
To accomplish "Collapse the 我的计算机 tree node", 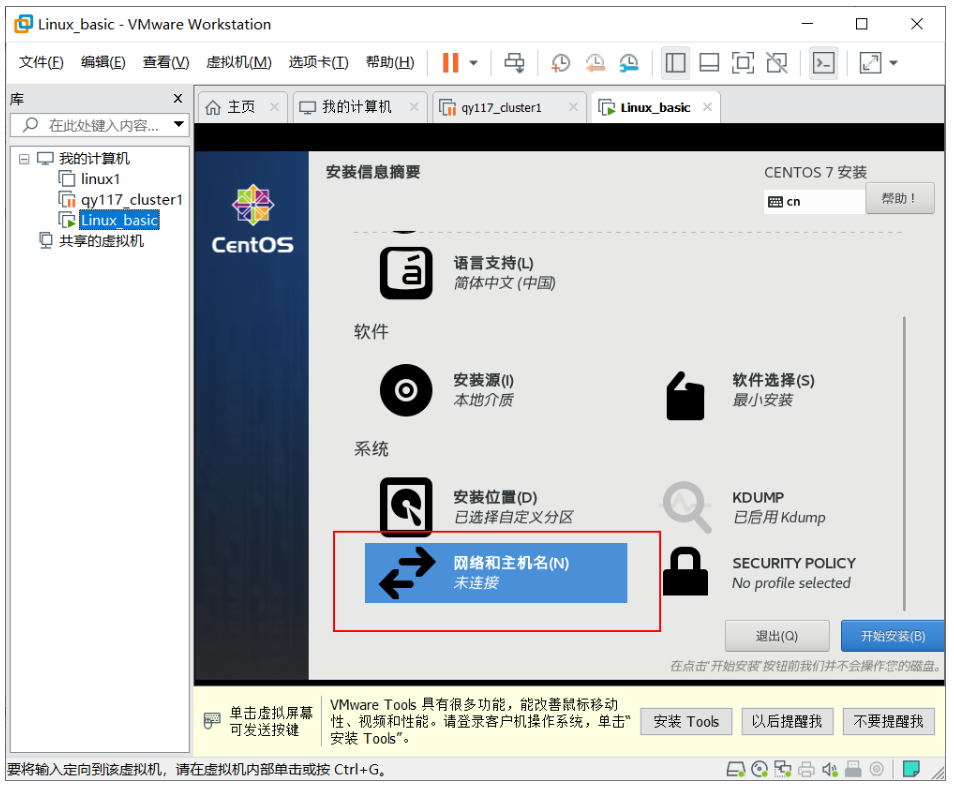I will (x=24, y=159).
